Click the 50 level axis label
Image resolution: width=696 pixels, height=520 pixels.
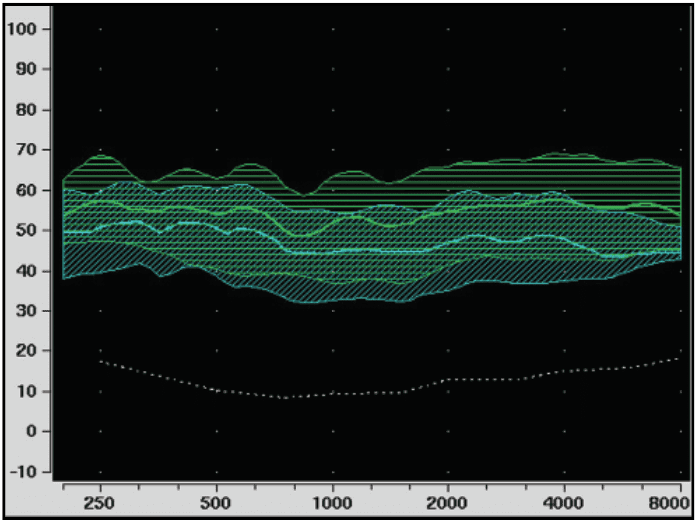coord(27,230)
